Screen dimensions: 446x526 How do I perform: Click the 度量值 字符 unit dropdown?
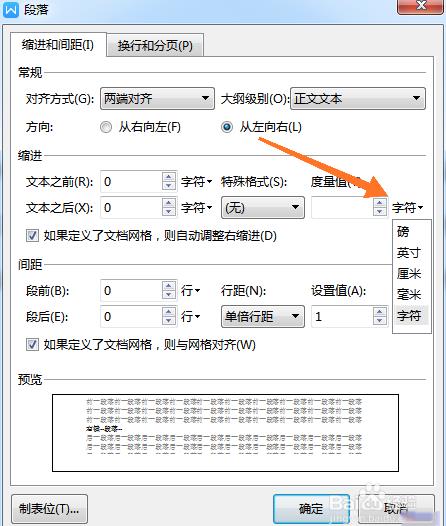[x=407, y=208]
